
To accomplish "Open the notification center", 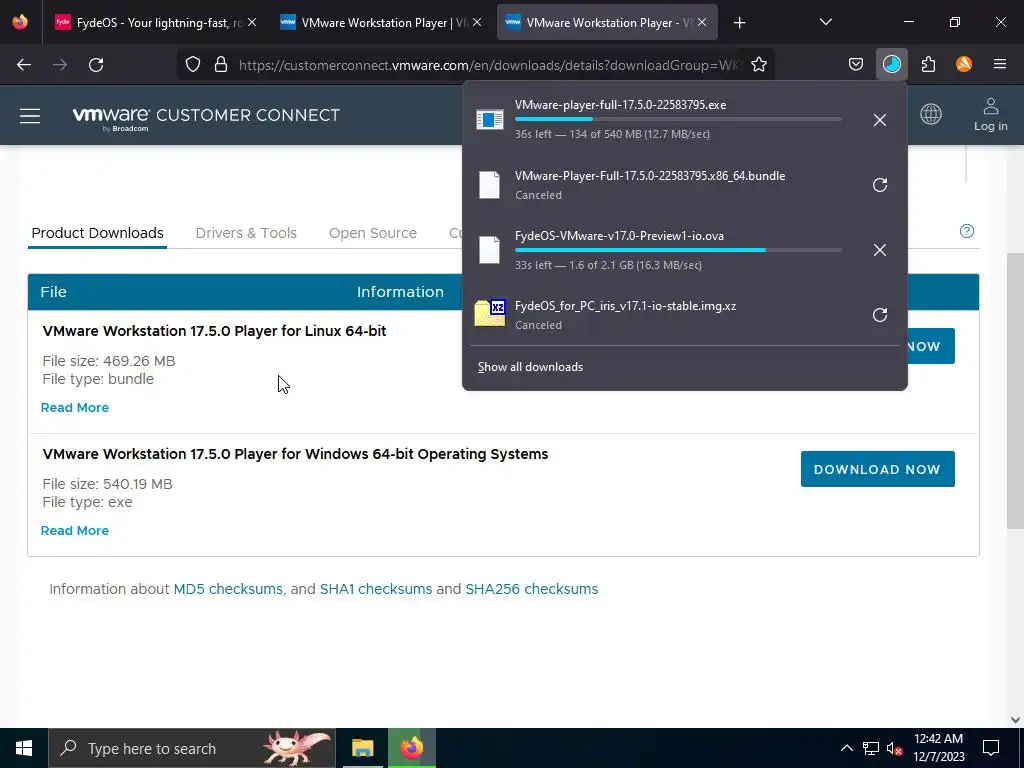I will [991, 748].
